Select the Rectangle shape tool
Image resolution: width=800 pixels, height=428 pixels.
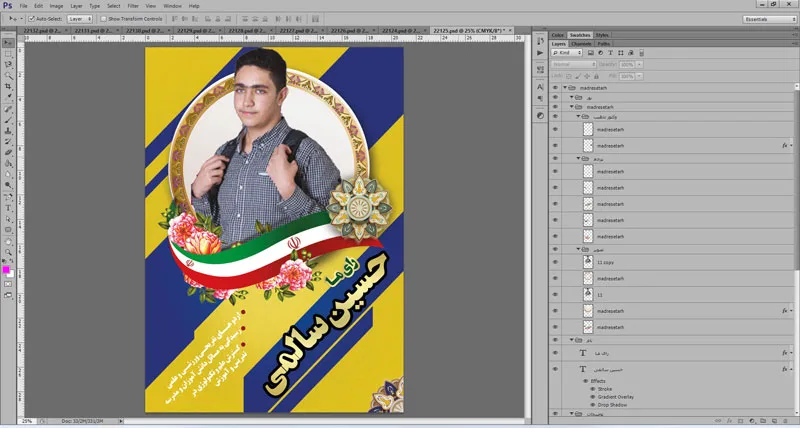click(8, 230)
